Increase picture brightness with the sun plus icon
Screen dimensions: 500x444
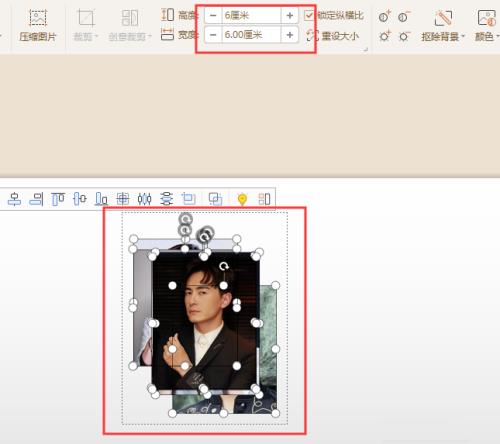pos(385,36)
